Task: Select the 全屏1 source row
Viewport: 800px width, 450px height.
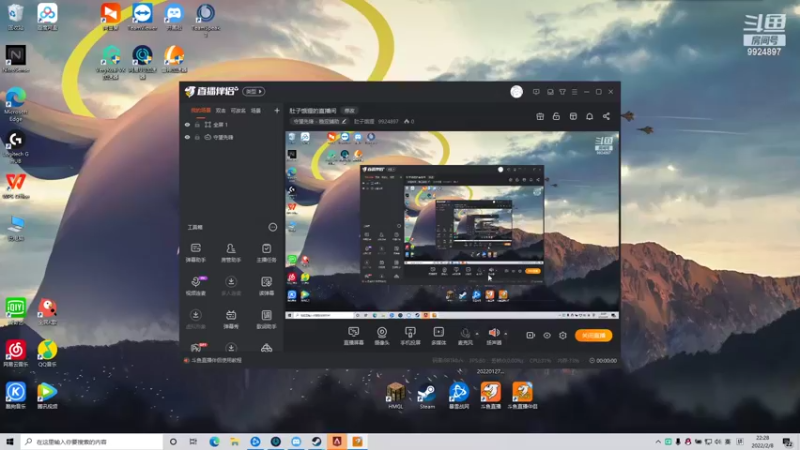Action: [232, 124]
